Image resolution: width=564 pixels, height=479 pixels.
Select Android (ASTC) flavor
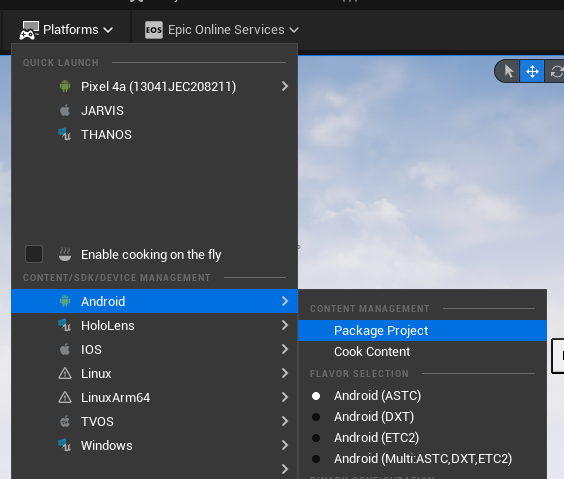point(422,396)
